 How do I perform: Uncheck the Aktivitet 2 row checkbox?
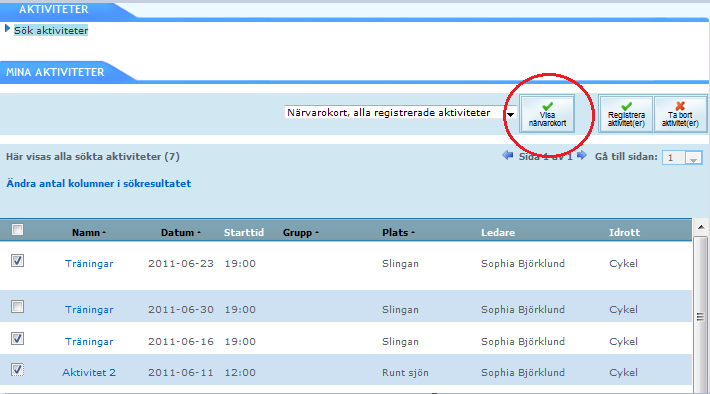point(17,370)
